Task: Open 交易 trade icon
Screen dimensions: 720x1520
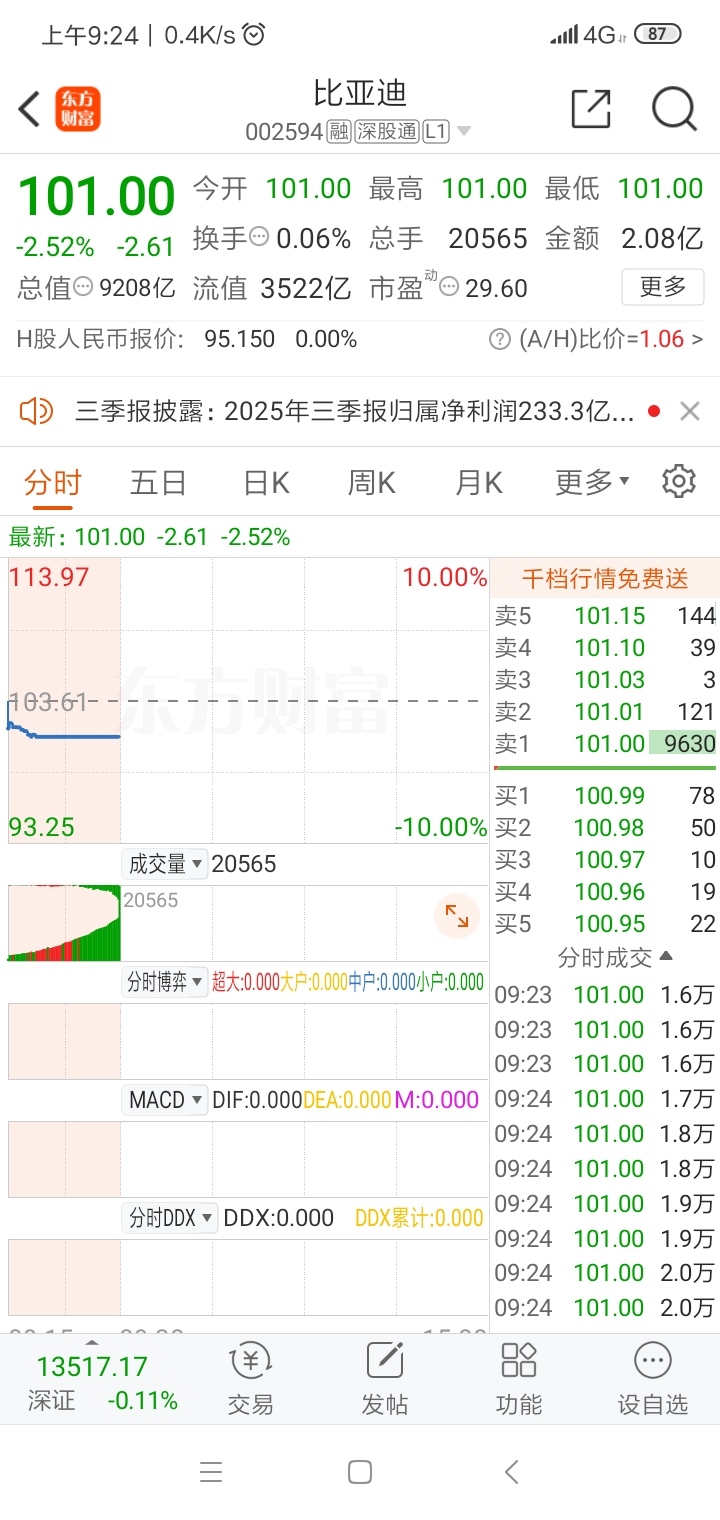Action: click(250, 1379)
